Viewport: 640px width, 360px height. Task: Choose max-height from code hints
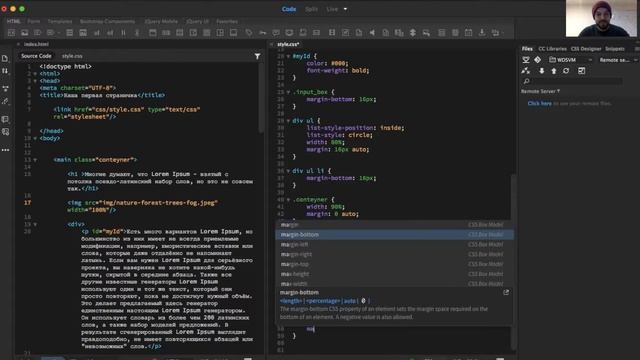[x=394, y=274]
